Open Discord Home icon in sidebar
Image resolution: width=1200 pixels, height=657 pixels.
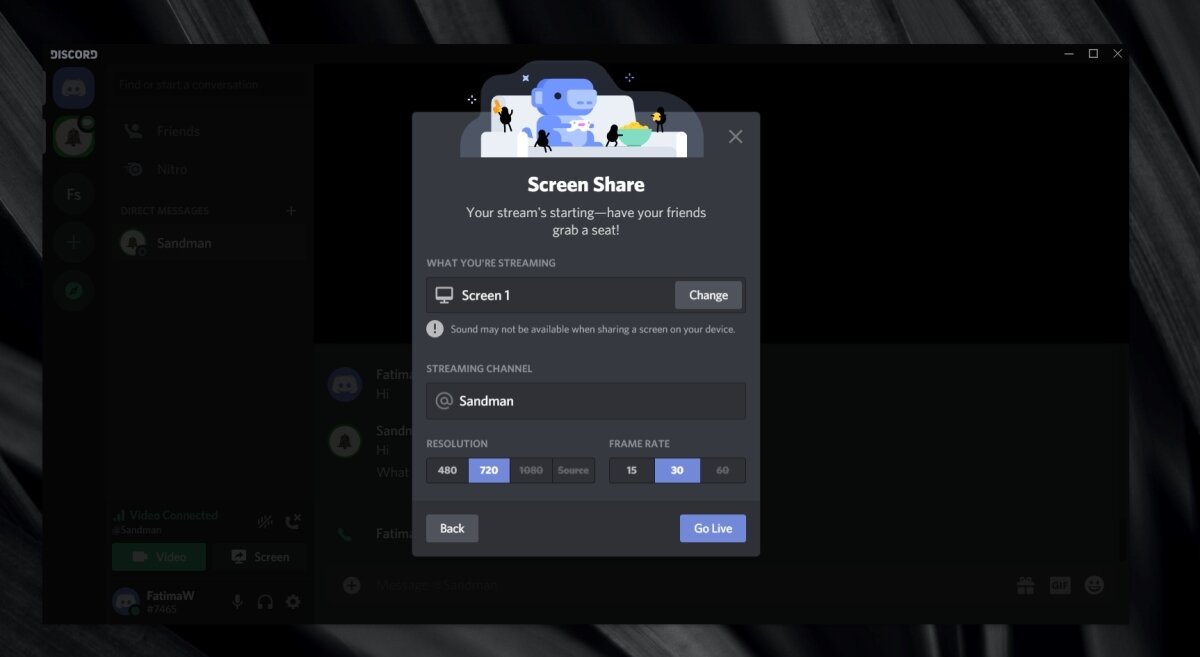74,89
